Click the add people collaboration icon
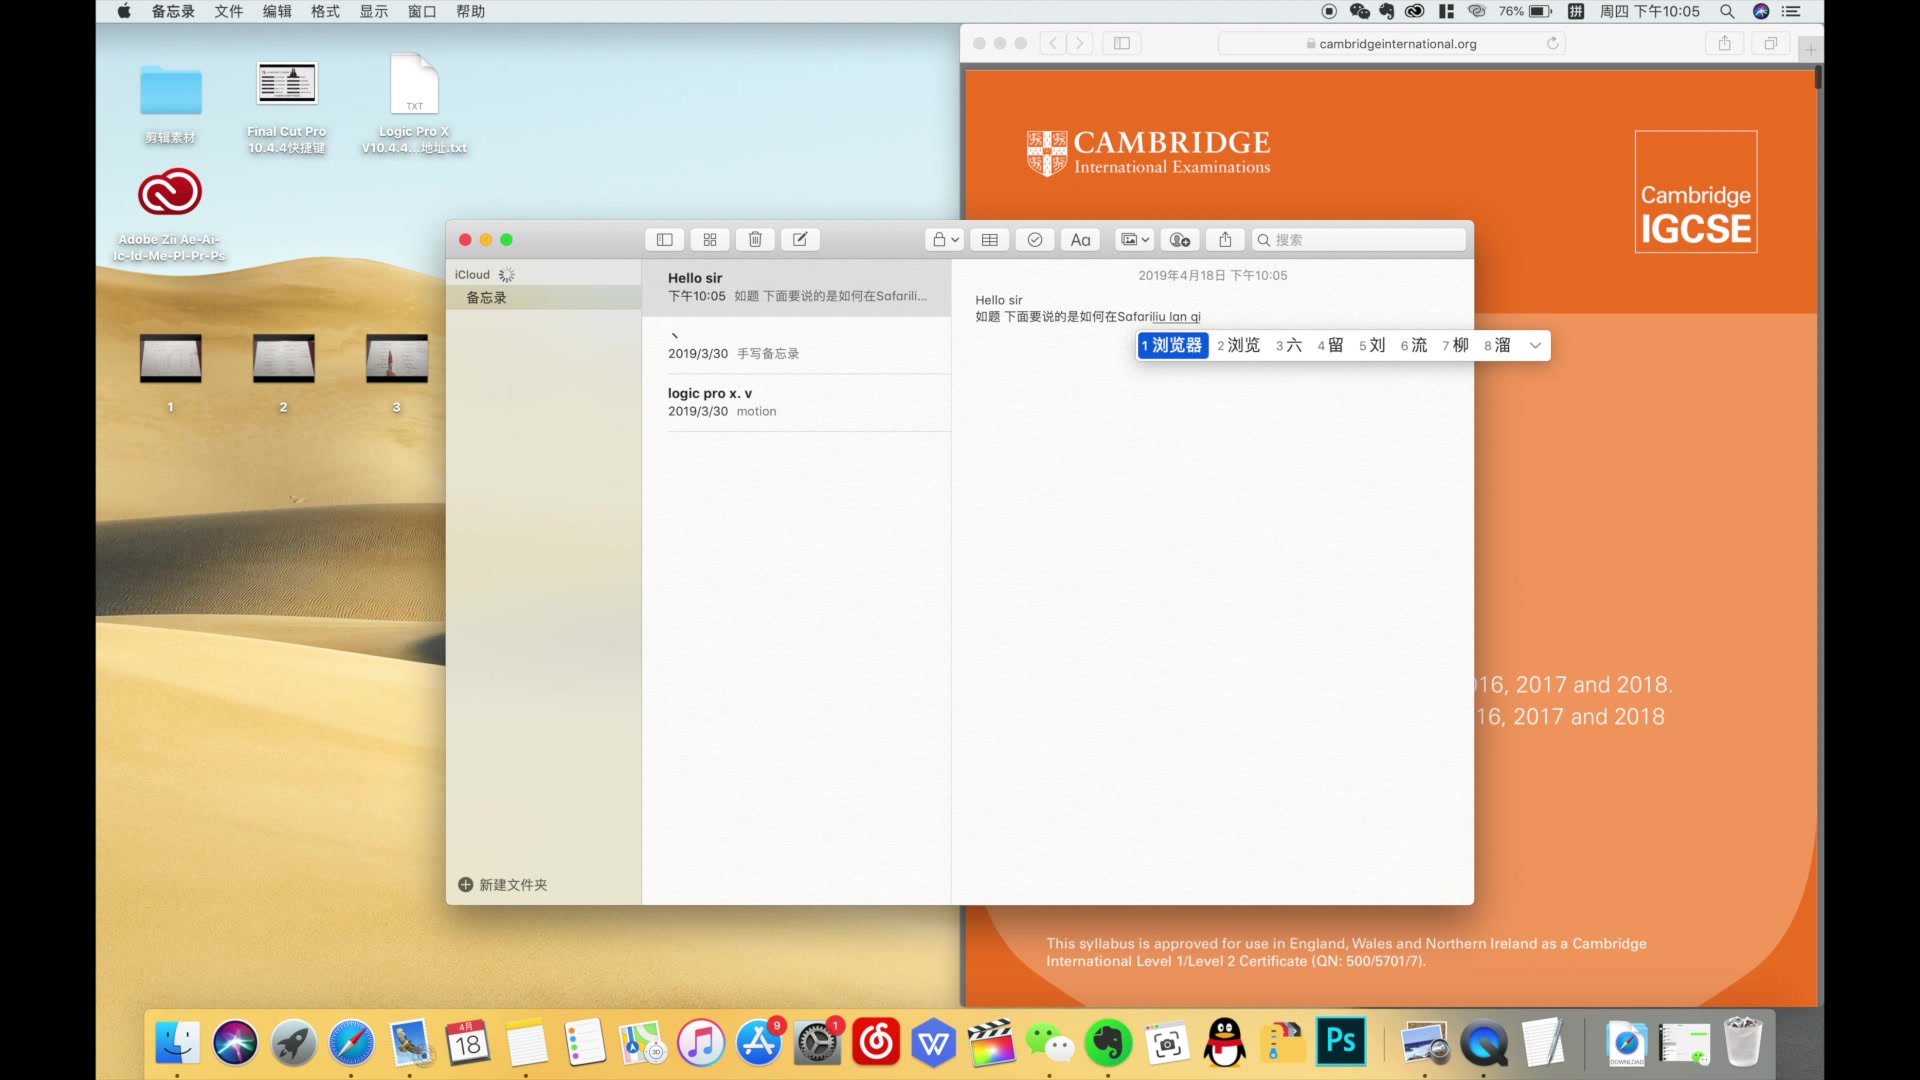Screen dimensions: 1920x1080 pos(1179,240)
